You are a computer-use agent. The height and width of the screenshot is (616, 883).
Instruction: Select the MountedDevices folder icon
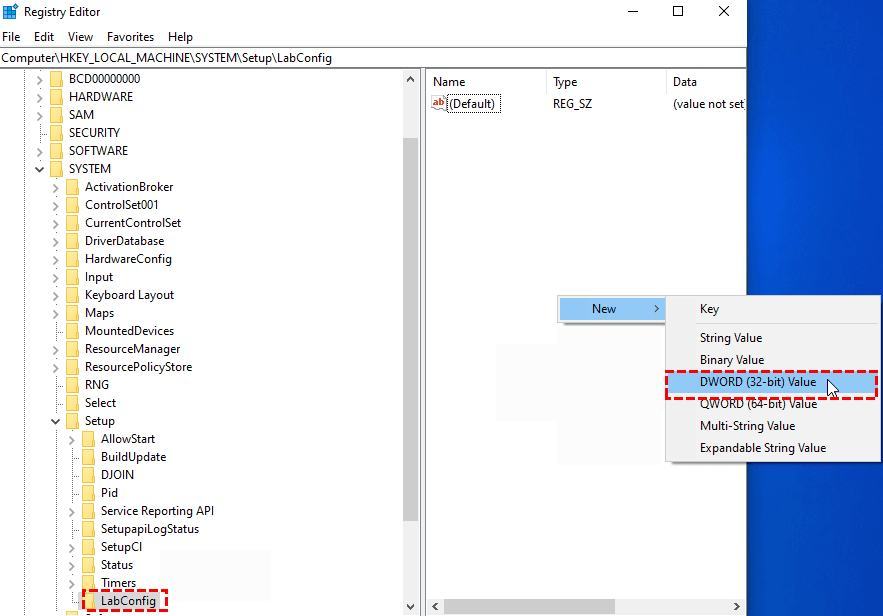tap(72, 331)
